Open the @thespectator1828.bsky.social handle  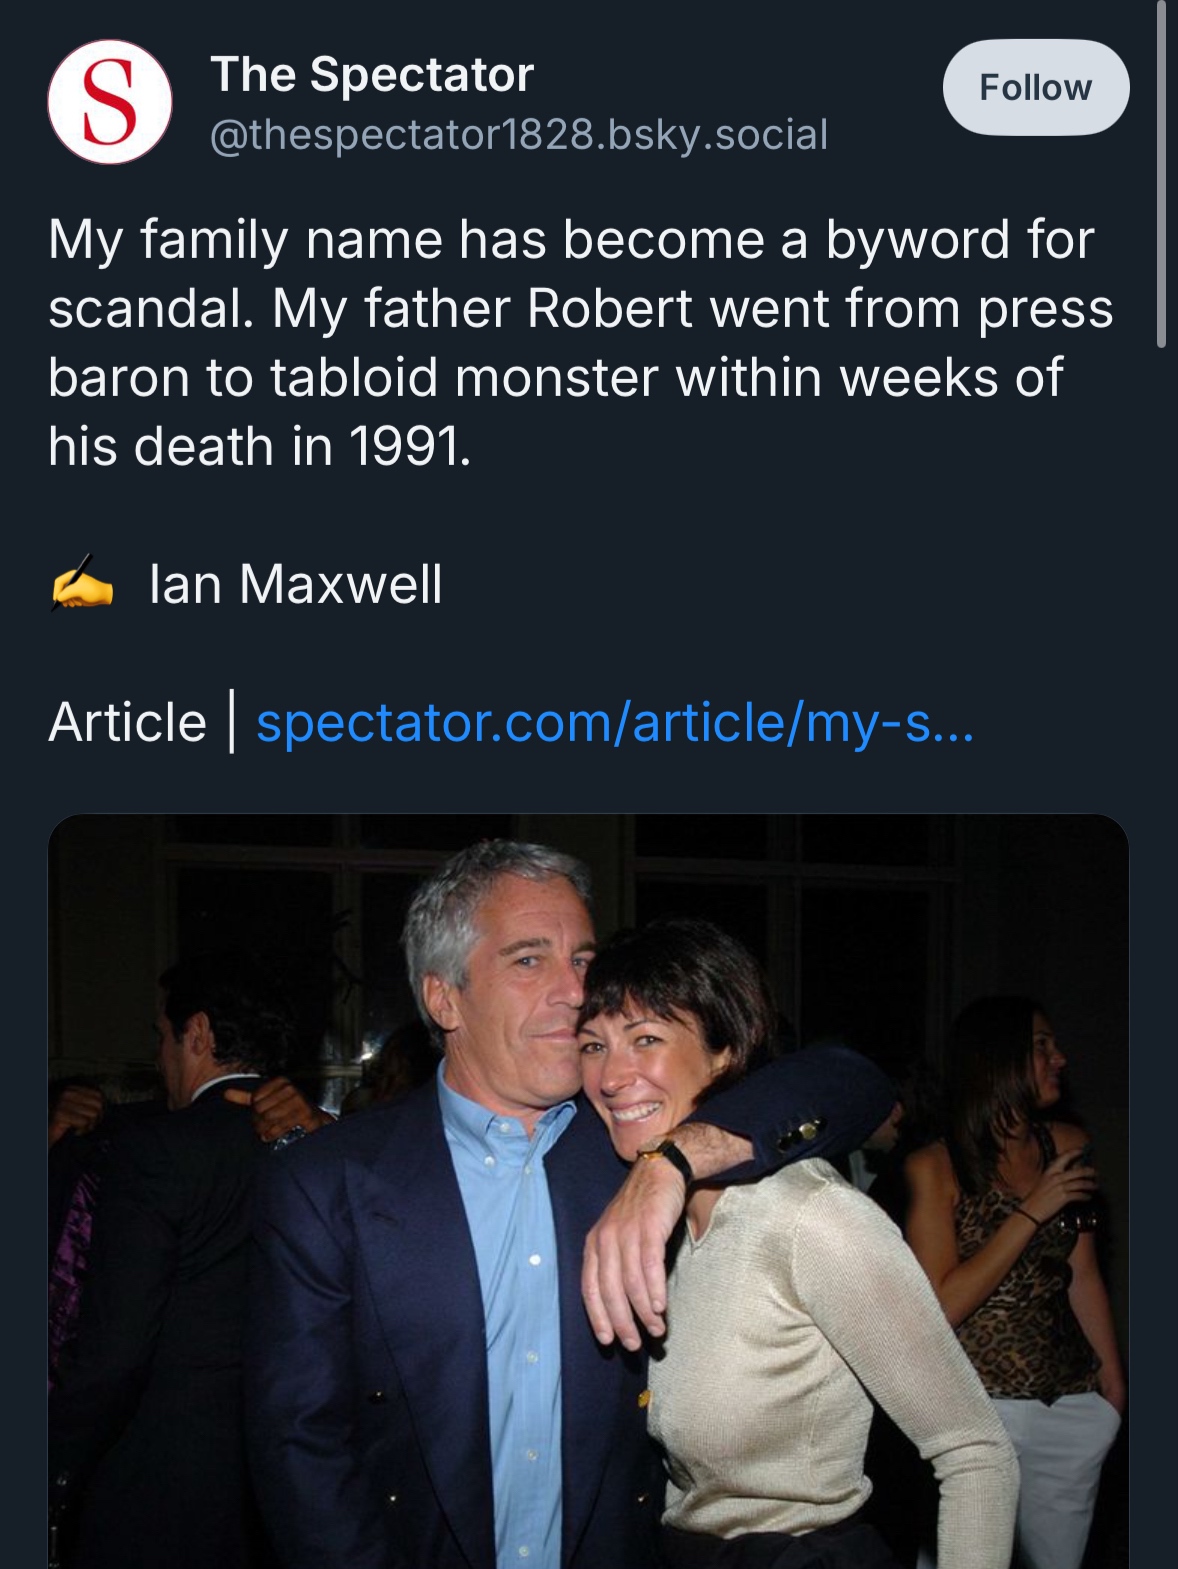519,135
